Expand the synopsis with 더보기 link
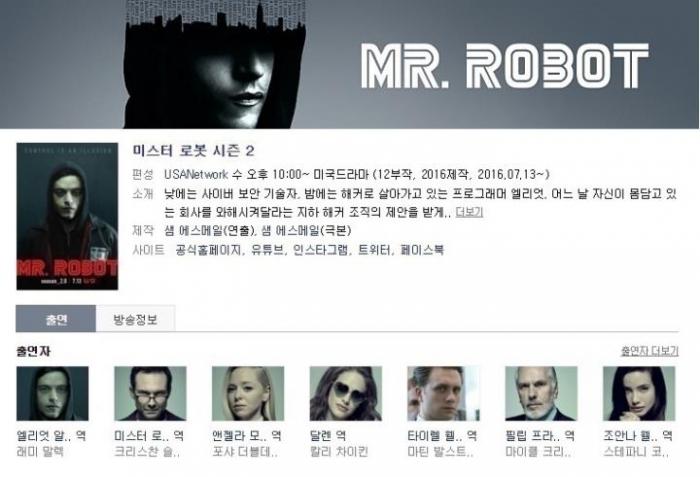The width and height of the screenshot is (700, 477). point(469,212)
